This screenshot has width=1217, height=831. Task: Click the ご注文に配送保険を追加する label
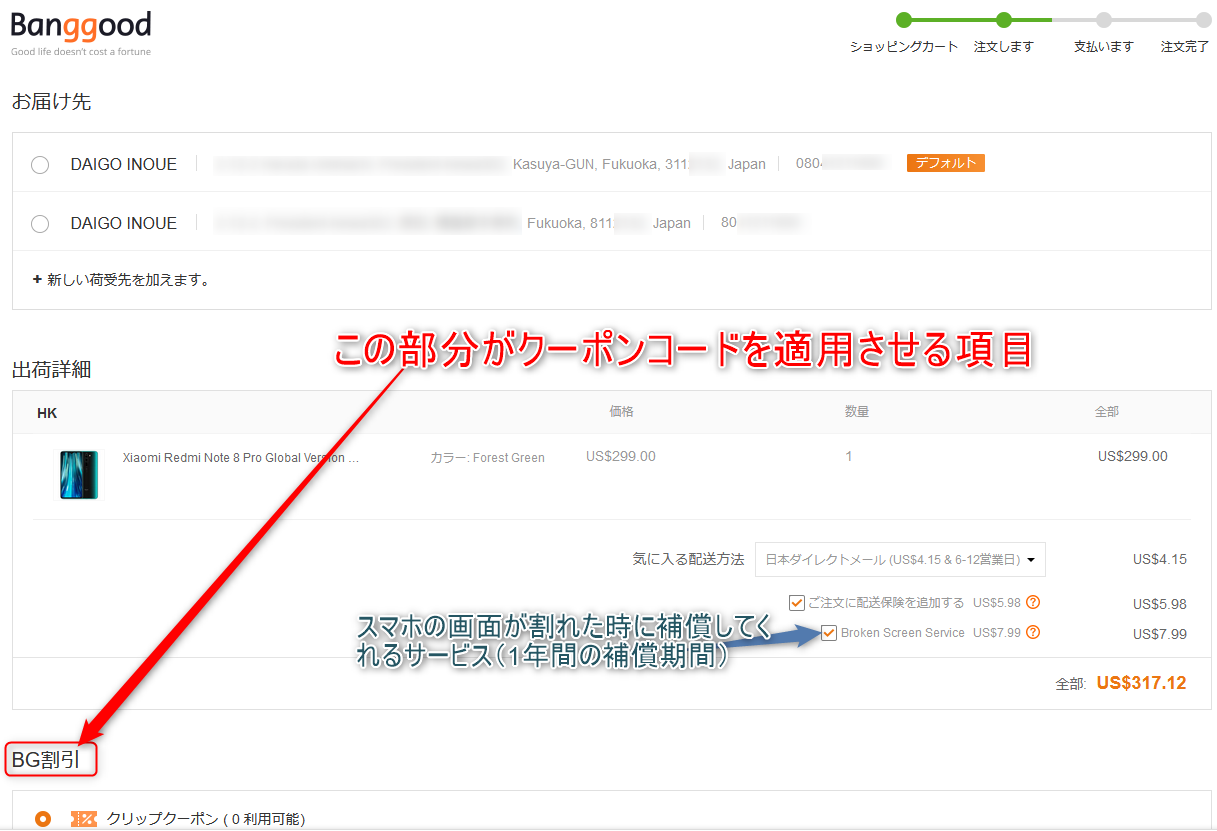(x=886, y=603)
